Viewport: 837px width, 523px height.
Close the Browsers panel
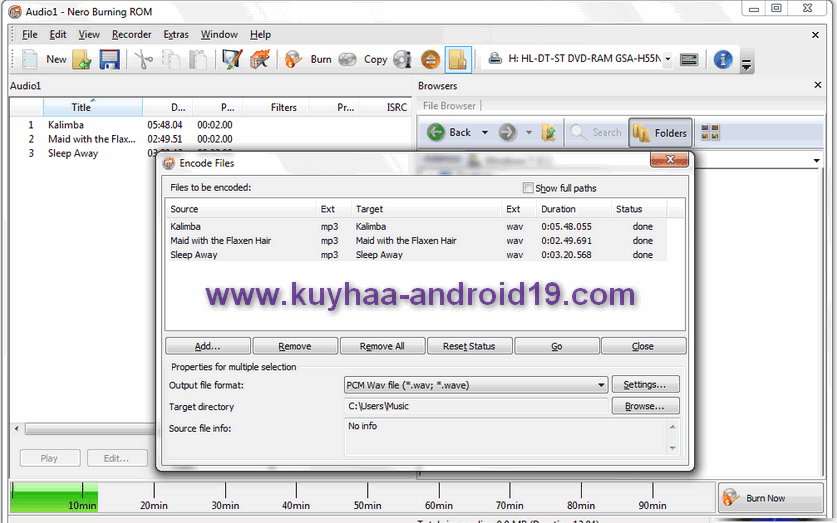(x=817, y=85)
